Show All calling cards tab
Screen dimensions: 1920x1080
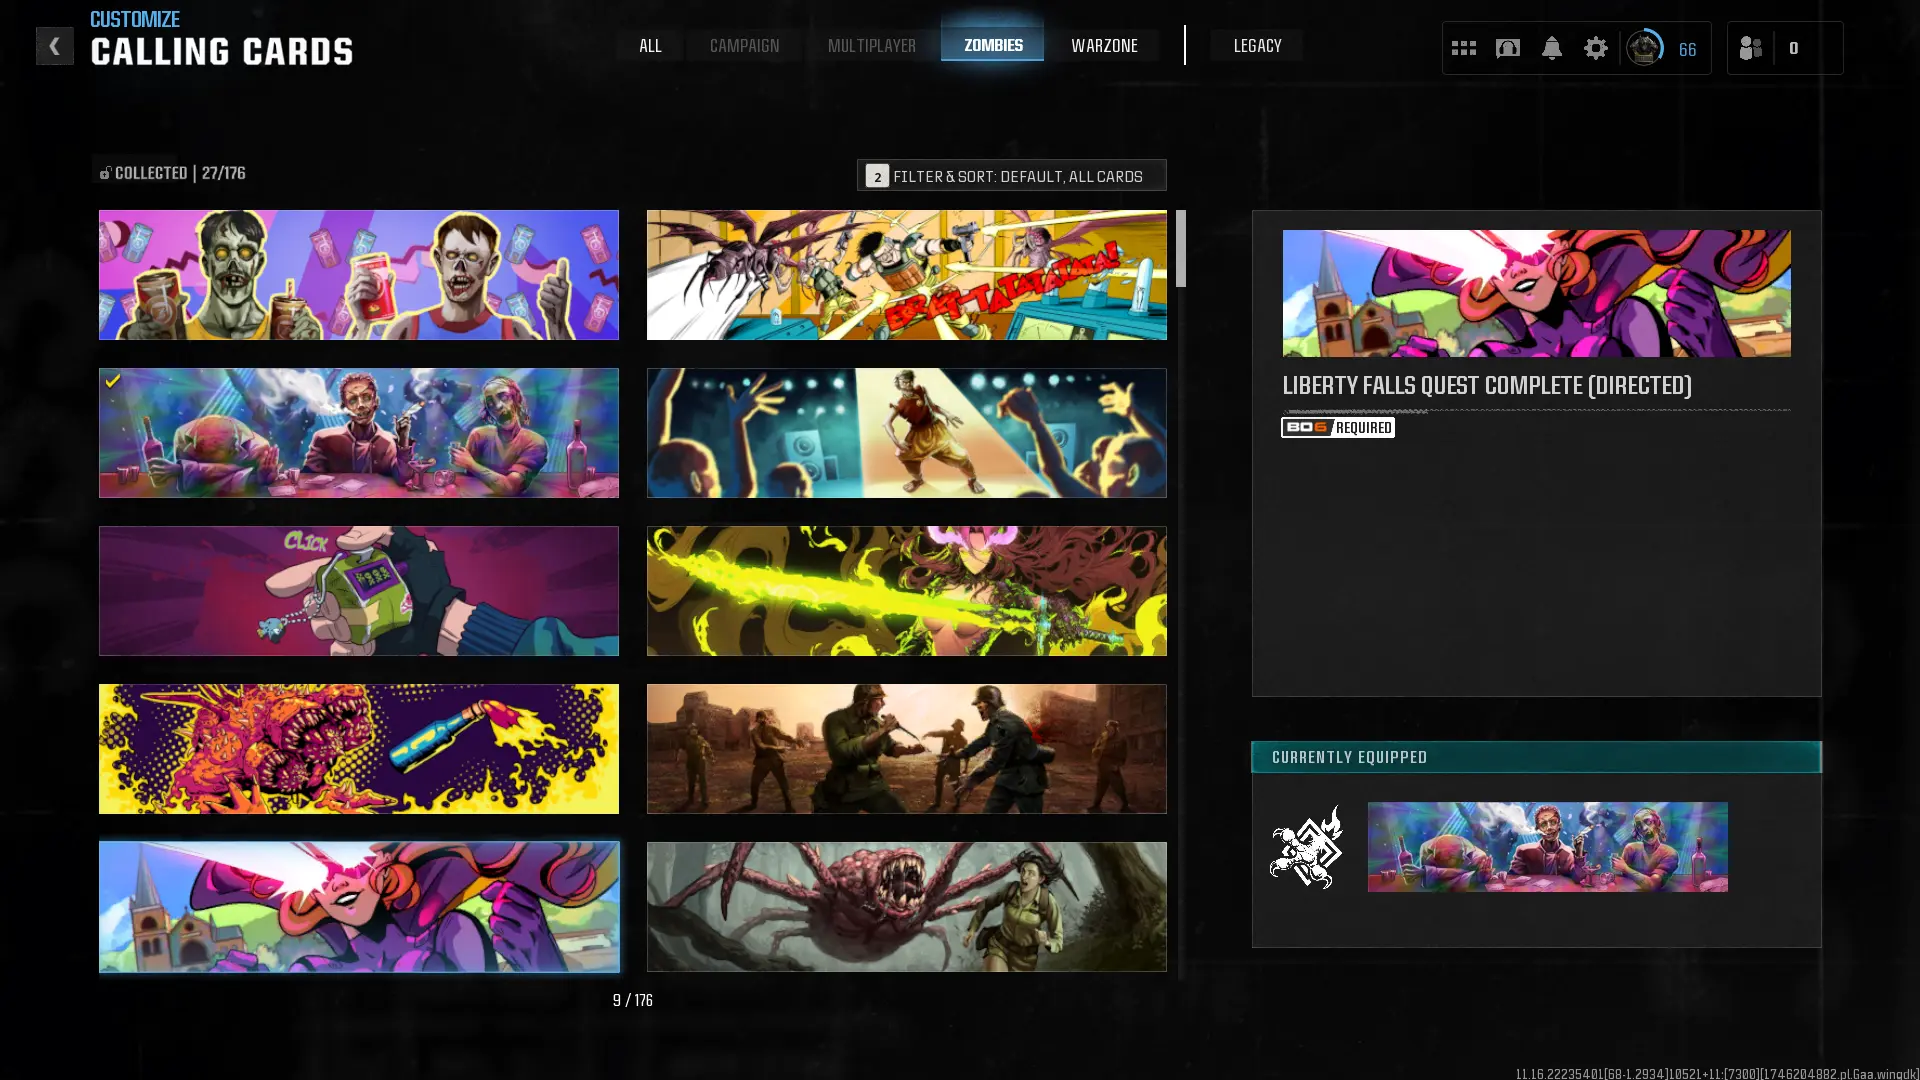[x=650, y=46]
